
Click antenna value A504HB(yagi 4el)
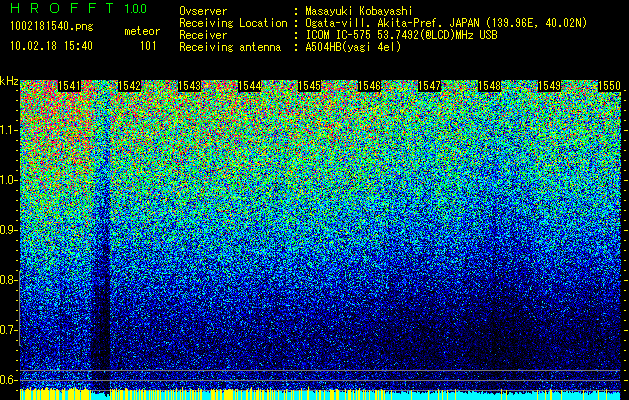coord(353,47)
